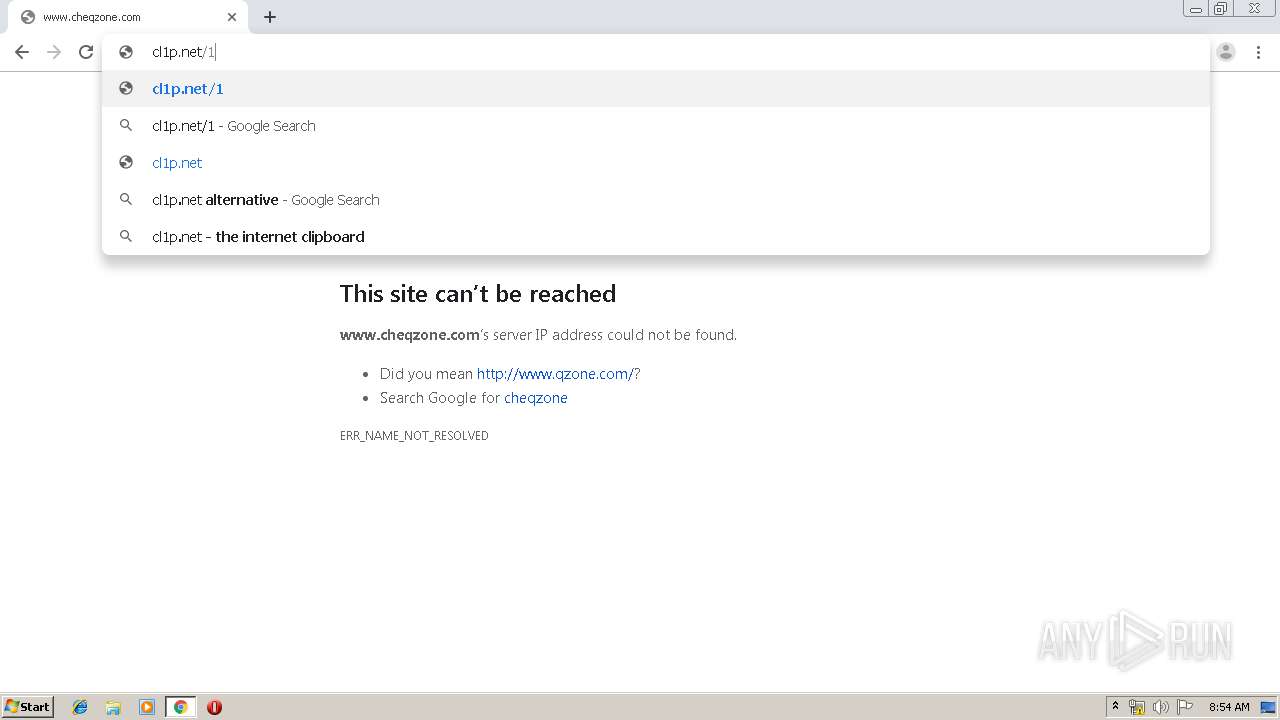Screen dimensions: 1280x720
Task: Click globe icon beside the cl1p.net/1 suggestion
Action: (x=126, y=88)
